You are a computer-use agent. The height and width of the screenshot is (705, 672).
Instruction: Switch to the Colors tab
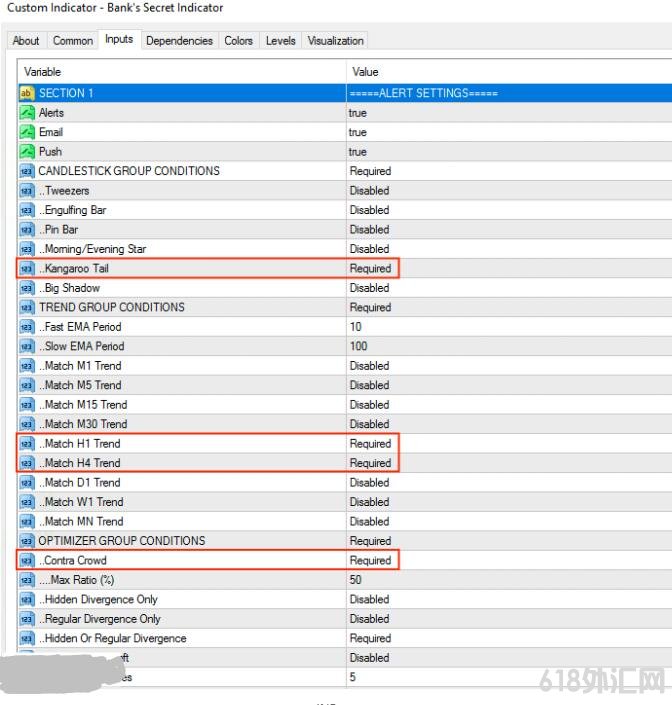click(238, 41)
